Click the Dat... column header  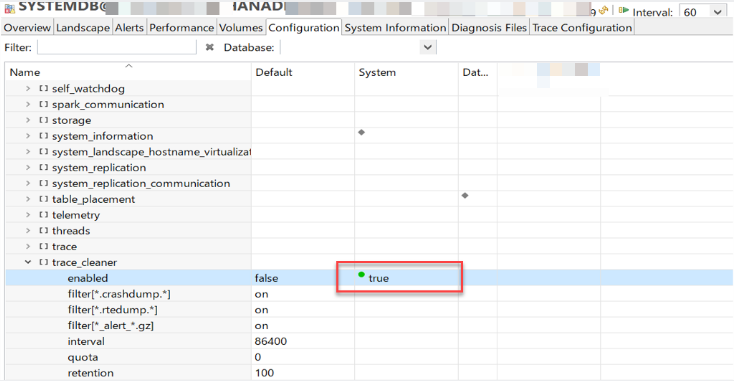click(x=477, y=72)
